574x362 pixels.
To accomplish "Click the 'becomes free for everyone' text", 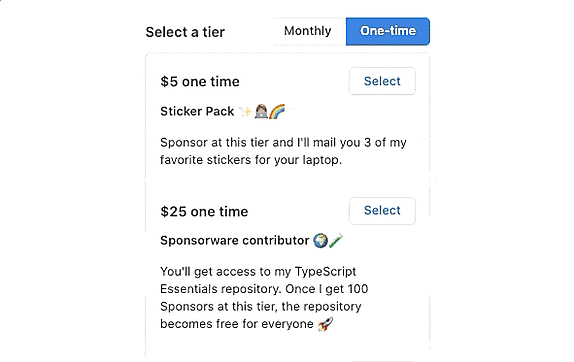I will click(x=237, y=324).
